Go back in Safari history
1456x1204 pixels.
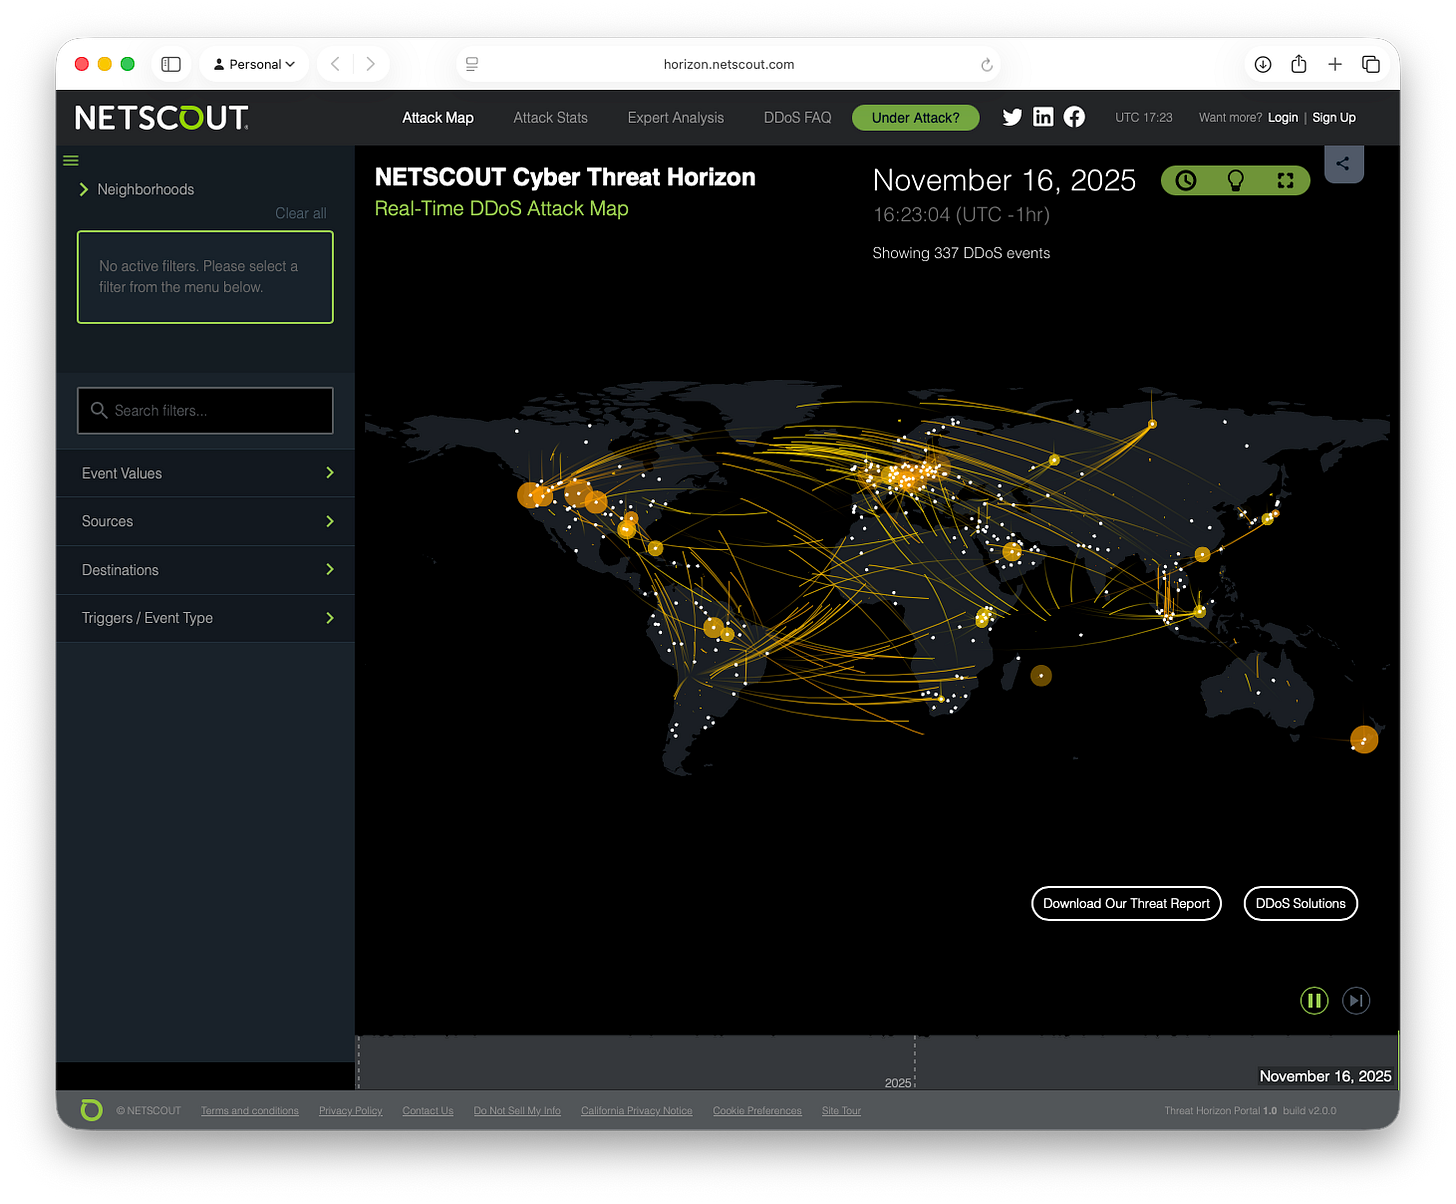click(335, 64)
